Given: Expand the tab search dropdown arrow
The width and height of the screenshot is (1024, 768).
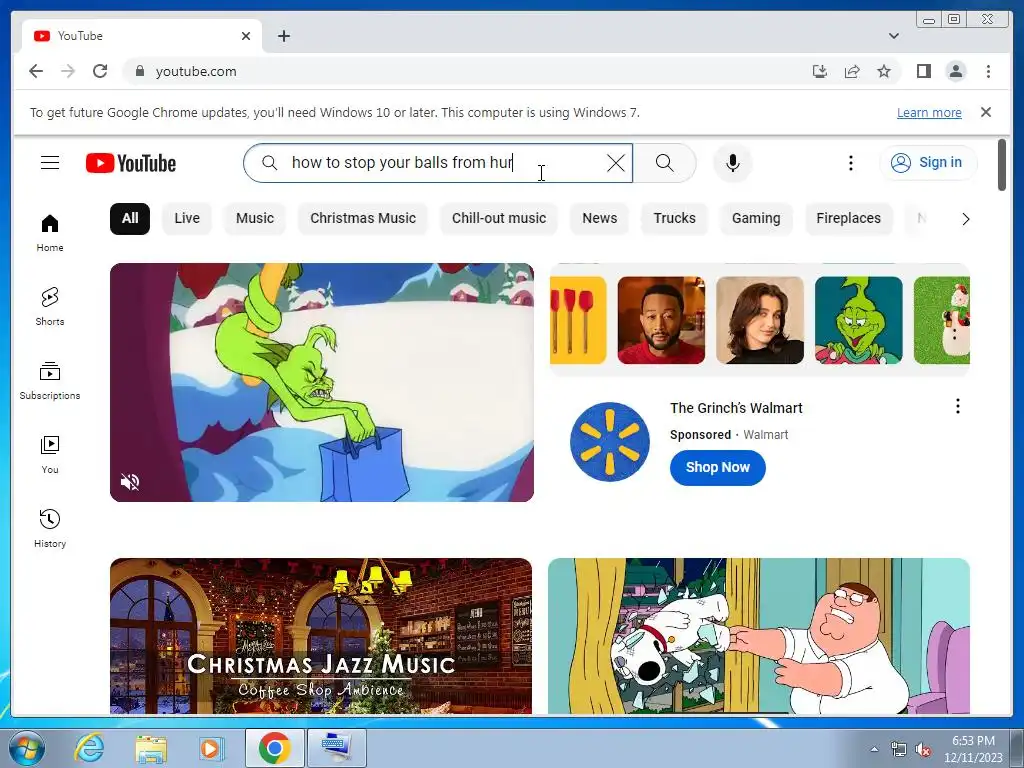Looking at the screenshot, I should [893, 36].
